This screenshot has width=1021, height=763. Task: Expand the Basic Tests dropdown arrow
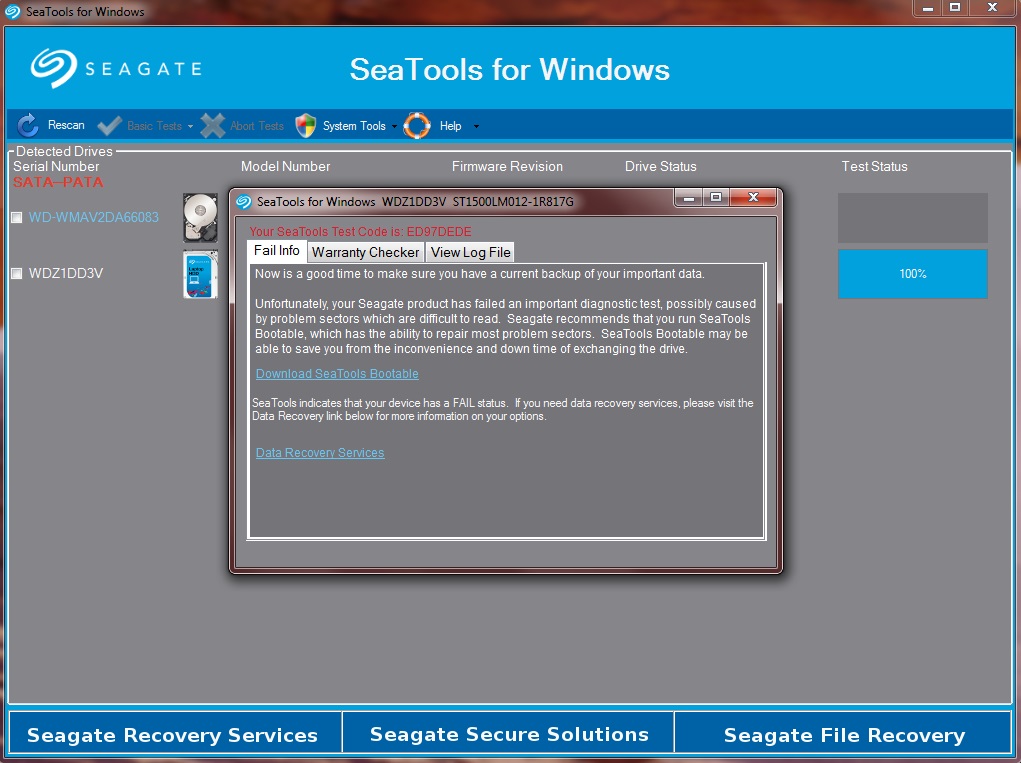click(x=190, y=127)
